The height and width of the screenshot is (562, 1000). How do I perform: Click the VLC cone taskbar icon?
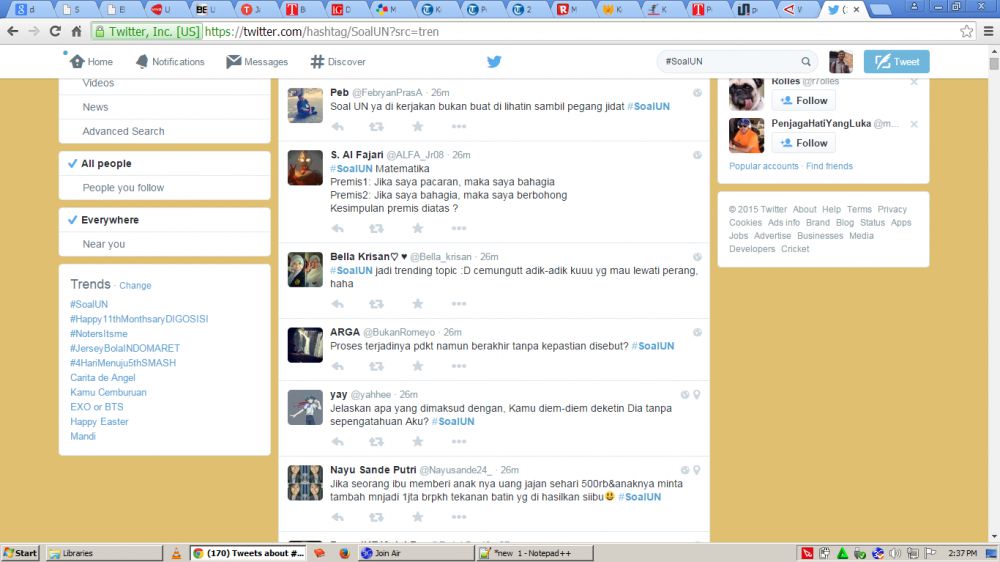point(176,553)
